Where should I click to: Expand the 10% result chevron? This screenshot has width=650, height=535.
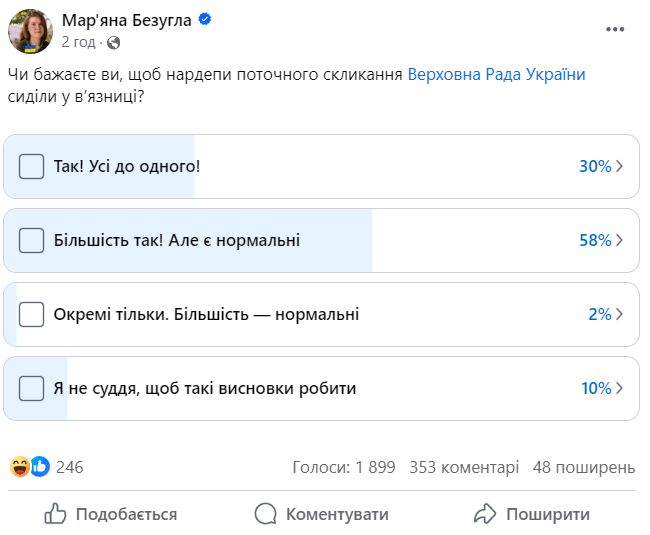(x=621, y=388)
